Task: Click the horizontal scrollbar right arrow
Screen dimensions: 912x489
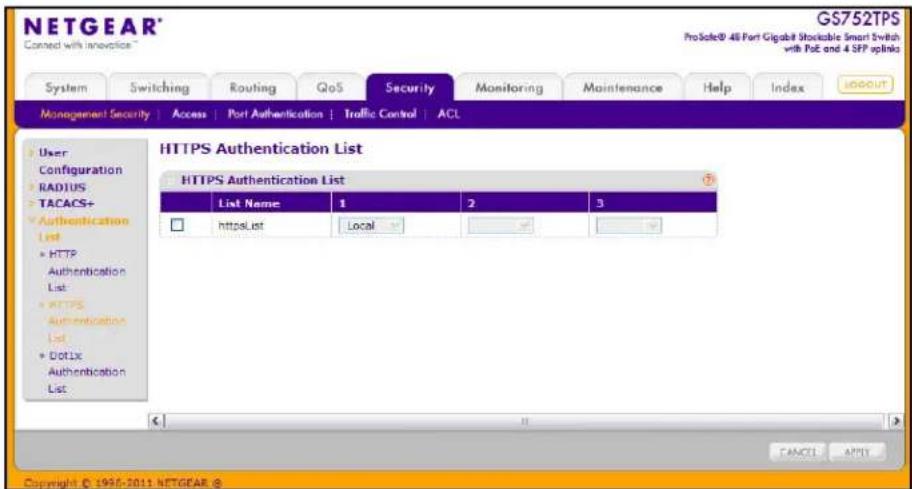Action: click(896, 420)
